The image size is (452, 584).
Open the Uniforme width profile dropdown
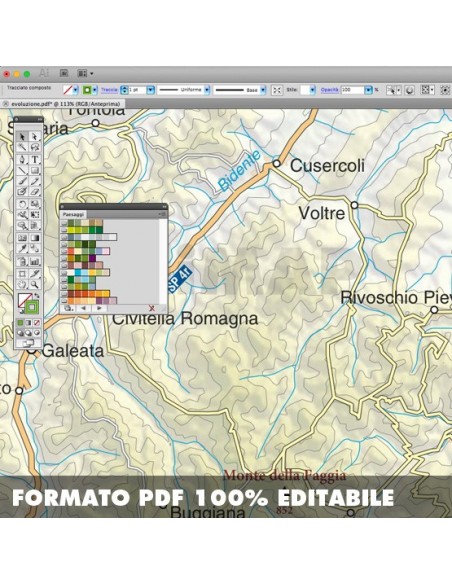click(x=207, y=90)
